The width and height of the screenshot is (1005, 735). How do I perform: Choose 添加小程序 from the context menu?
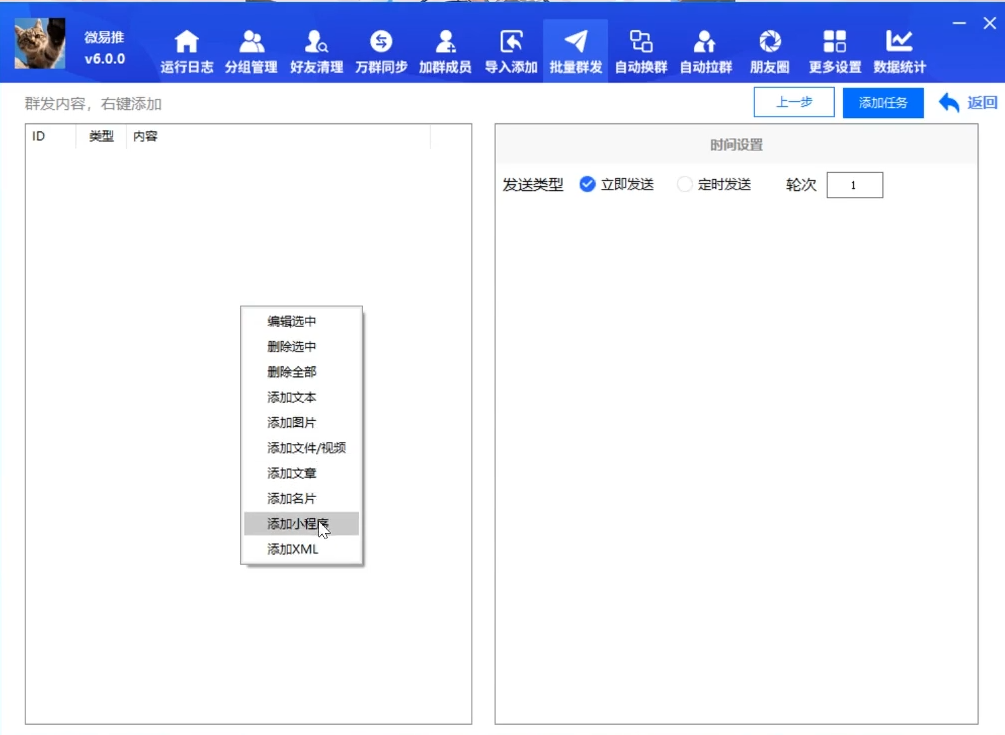pos(300,523)
